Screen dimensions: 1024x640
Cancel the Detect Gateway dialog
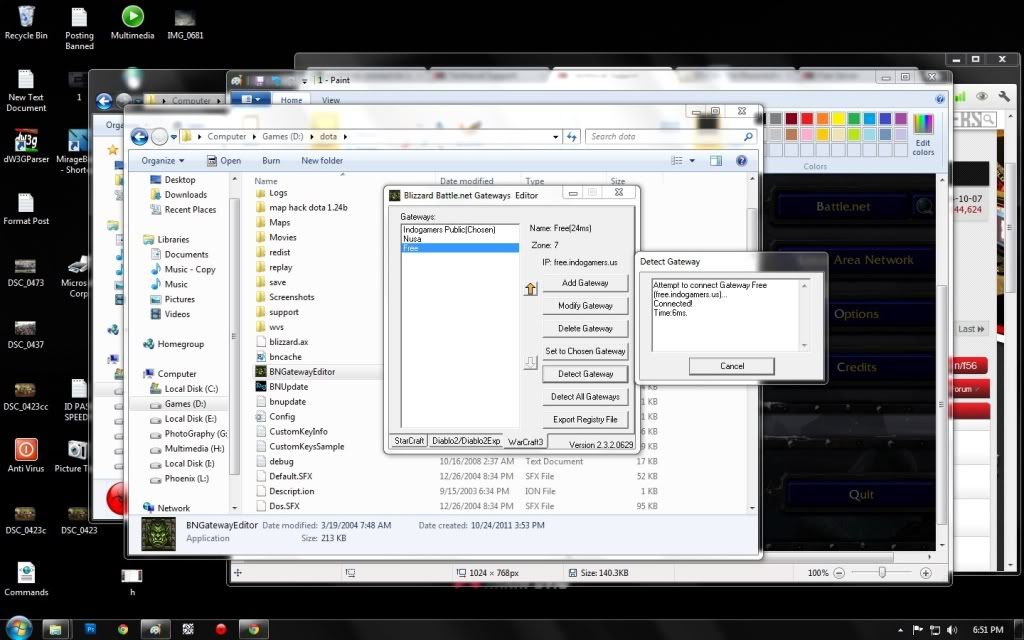pyautogui.click(x=731, y=366)
